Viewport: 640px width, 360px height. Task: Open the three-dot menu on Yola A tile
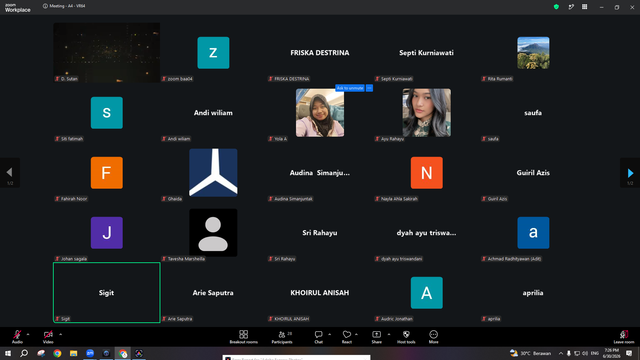tap(369, 88)
